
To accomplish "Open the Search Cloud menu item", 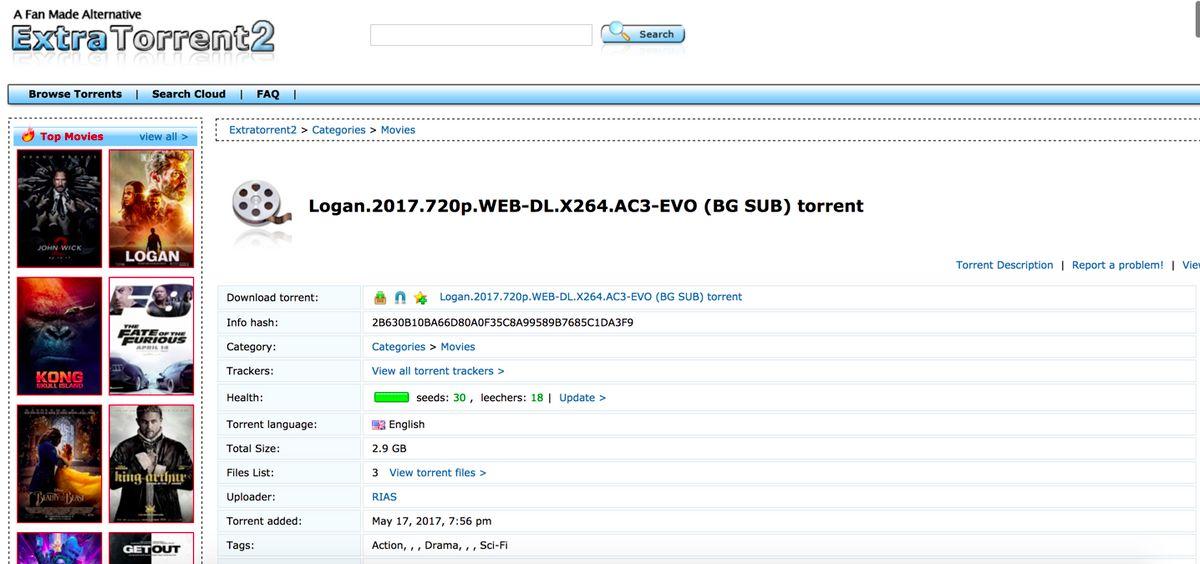I will point(189,94).
